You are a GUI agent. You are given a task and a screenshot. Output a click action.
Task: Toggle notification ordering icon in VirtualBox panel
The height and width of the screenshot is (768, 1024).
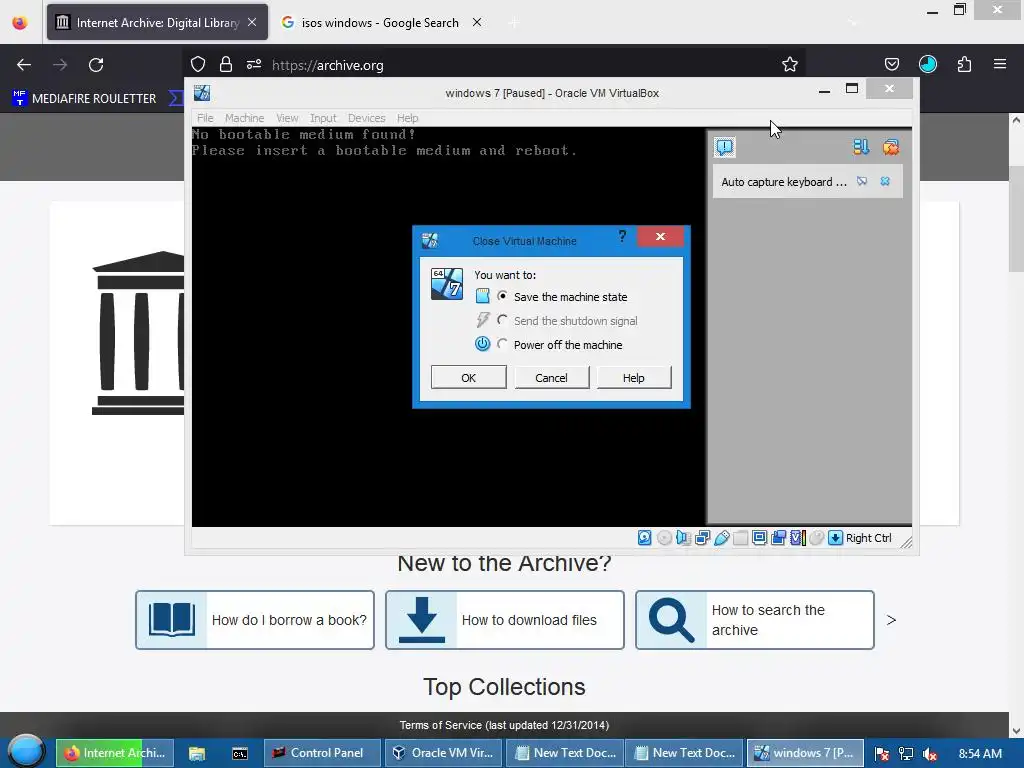[x=861, y=147]
